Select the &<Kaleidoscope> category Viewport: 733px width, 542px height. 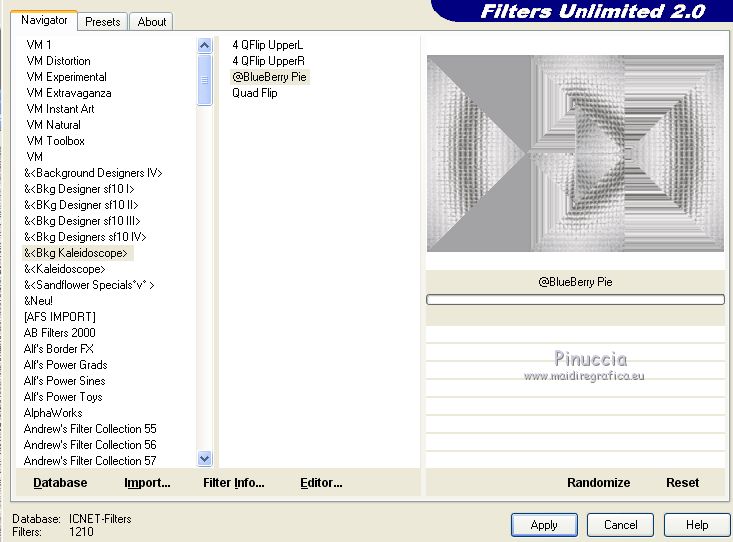[65, 269]
